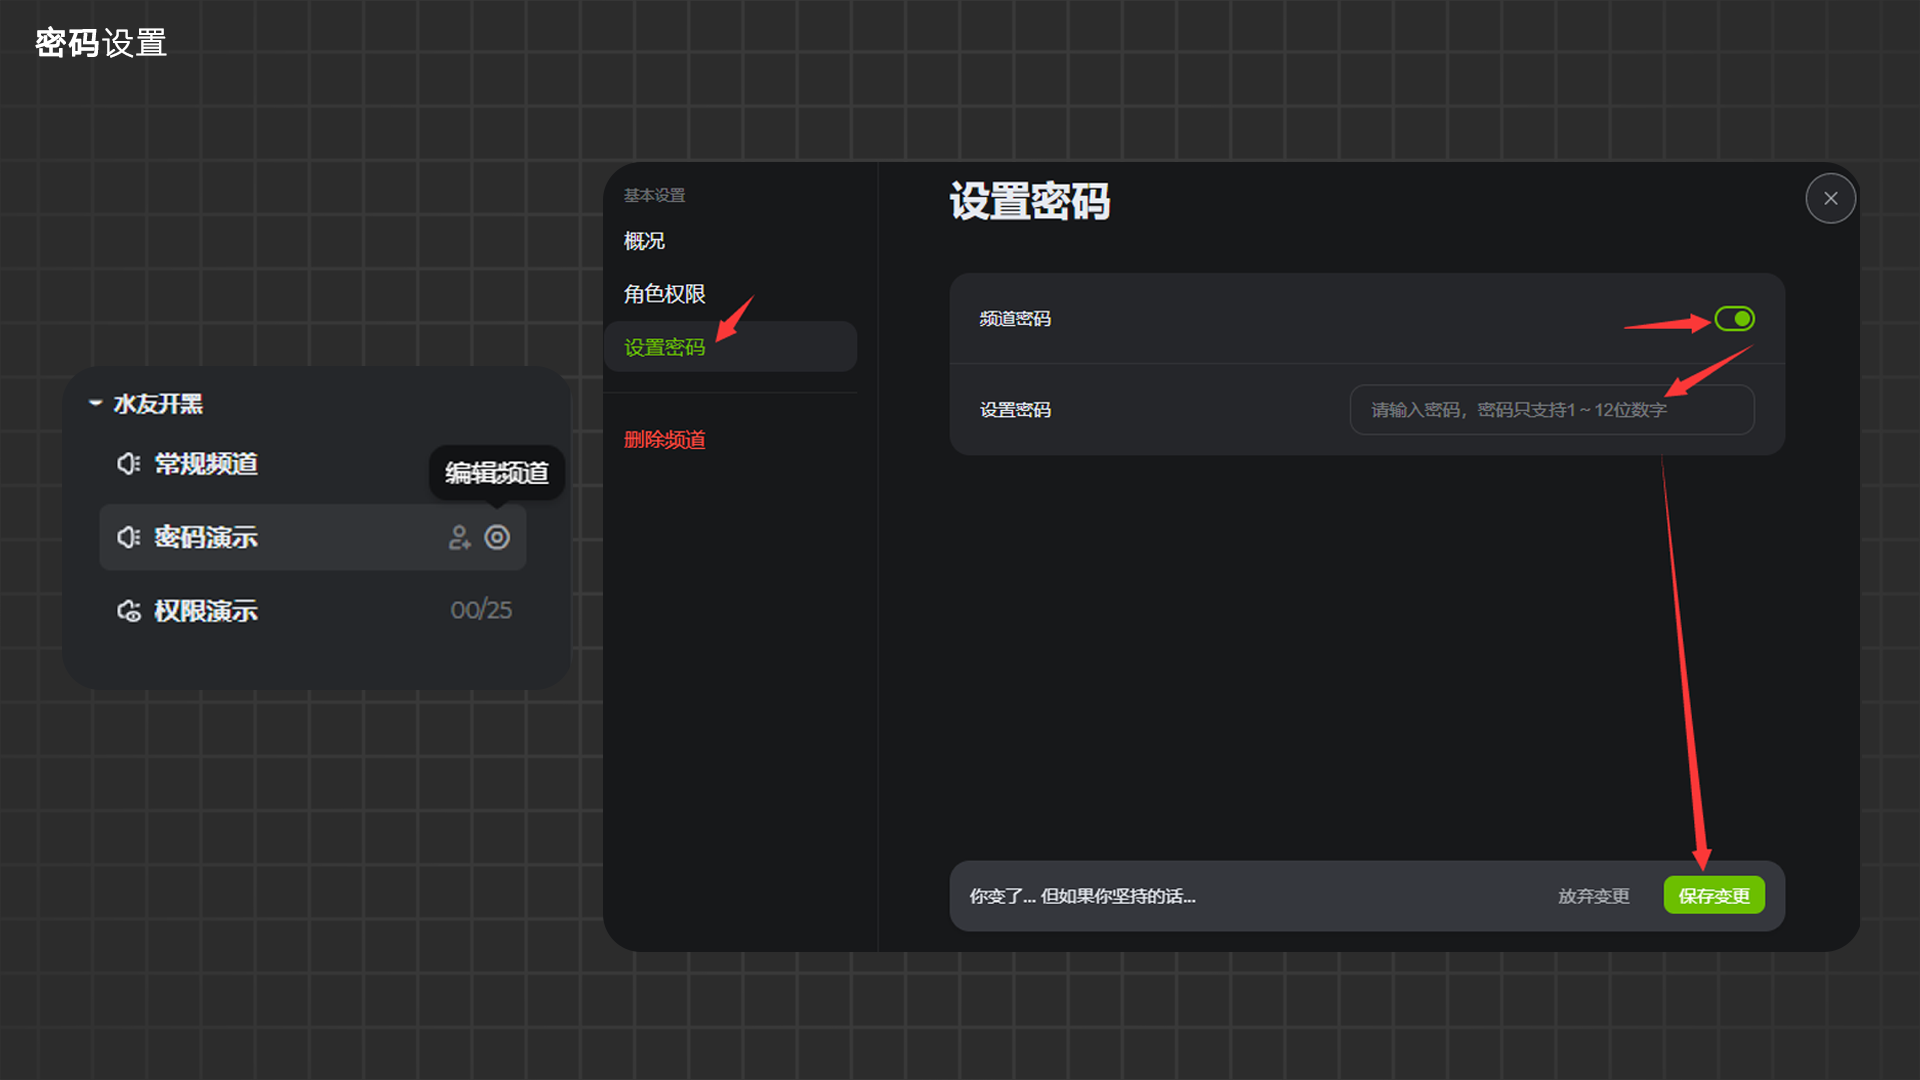1920x1080 pixels.
Task: Click 放弃变更 to discard changes
Action: (1593, 896)
